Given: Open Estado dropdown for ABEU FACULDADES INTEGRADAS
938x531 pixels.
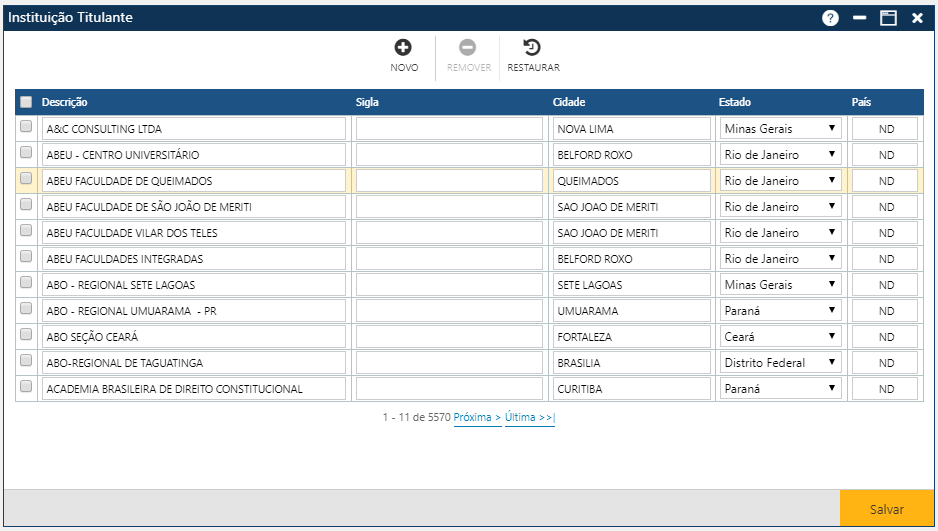Looking at the screenshot, I should pos(780,258).
